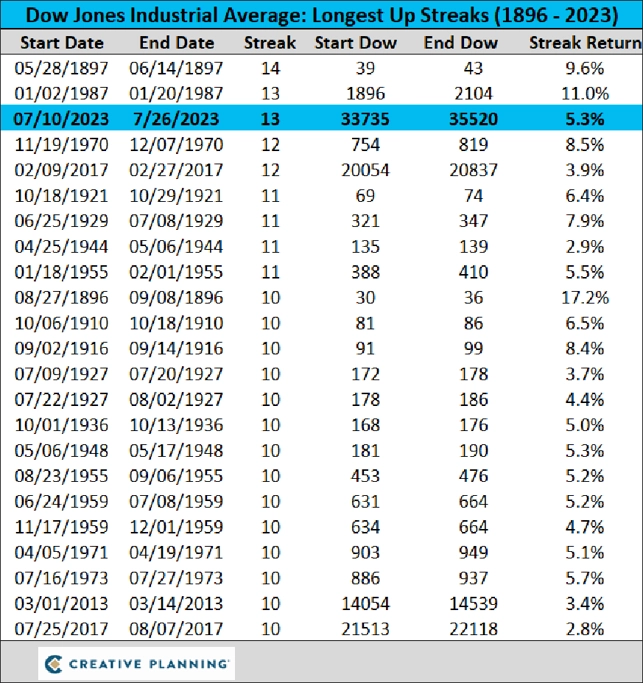643x683 pixels.
Task: Click the Streak column header
Action: pyautogui.click(x=270, y=43)
